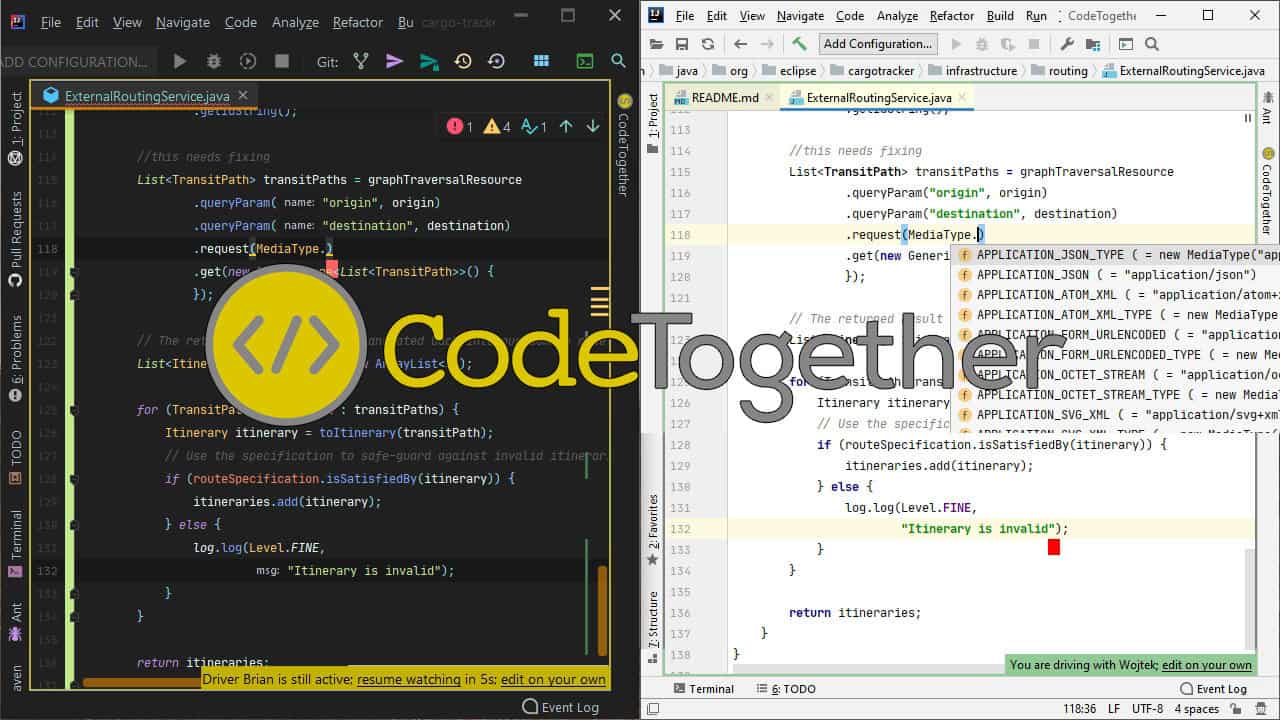Click cargotracker breadcrumb in light window

875,71
